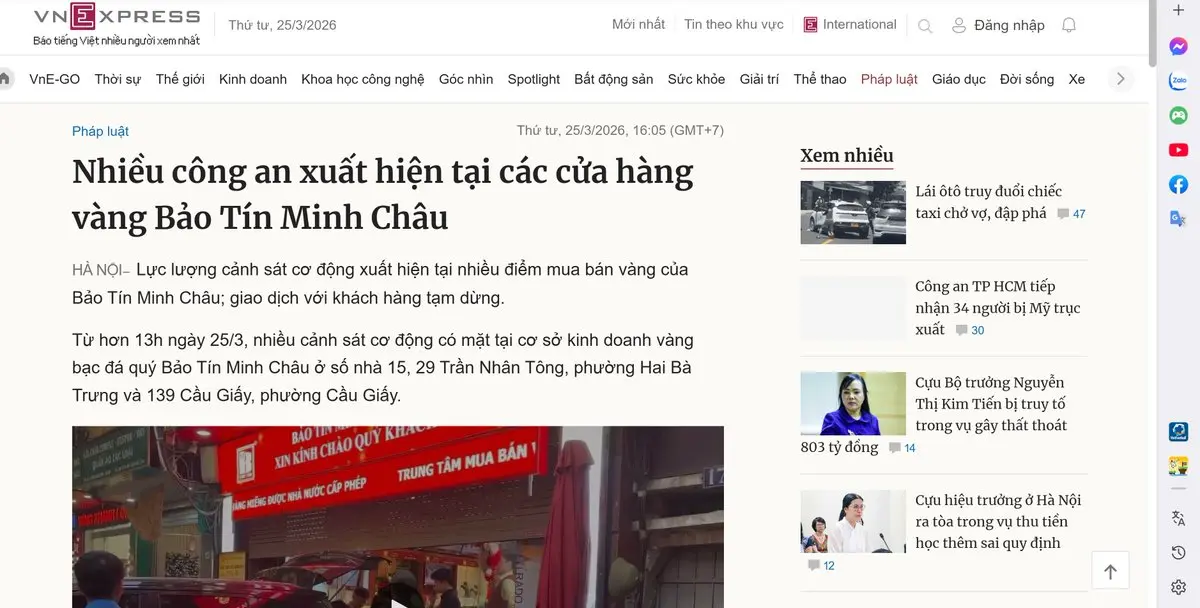Open the 'Kinh doanh' menu item
The width and height of the screenshot is (1200, 608).
253,79
